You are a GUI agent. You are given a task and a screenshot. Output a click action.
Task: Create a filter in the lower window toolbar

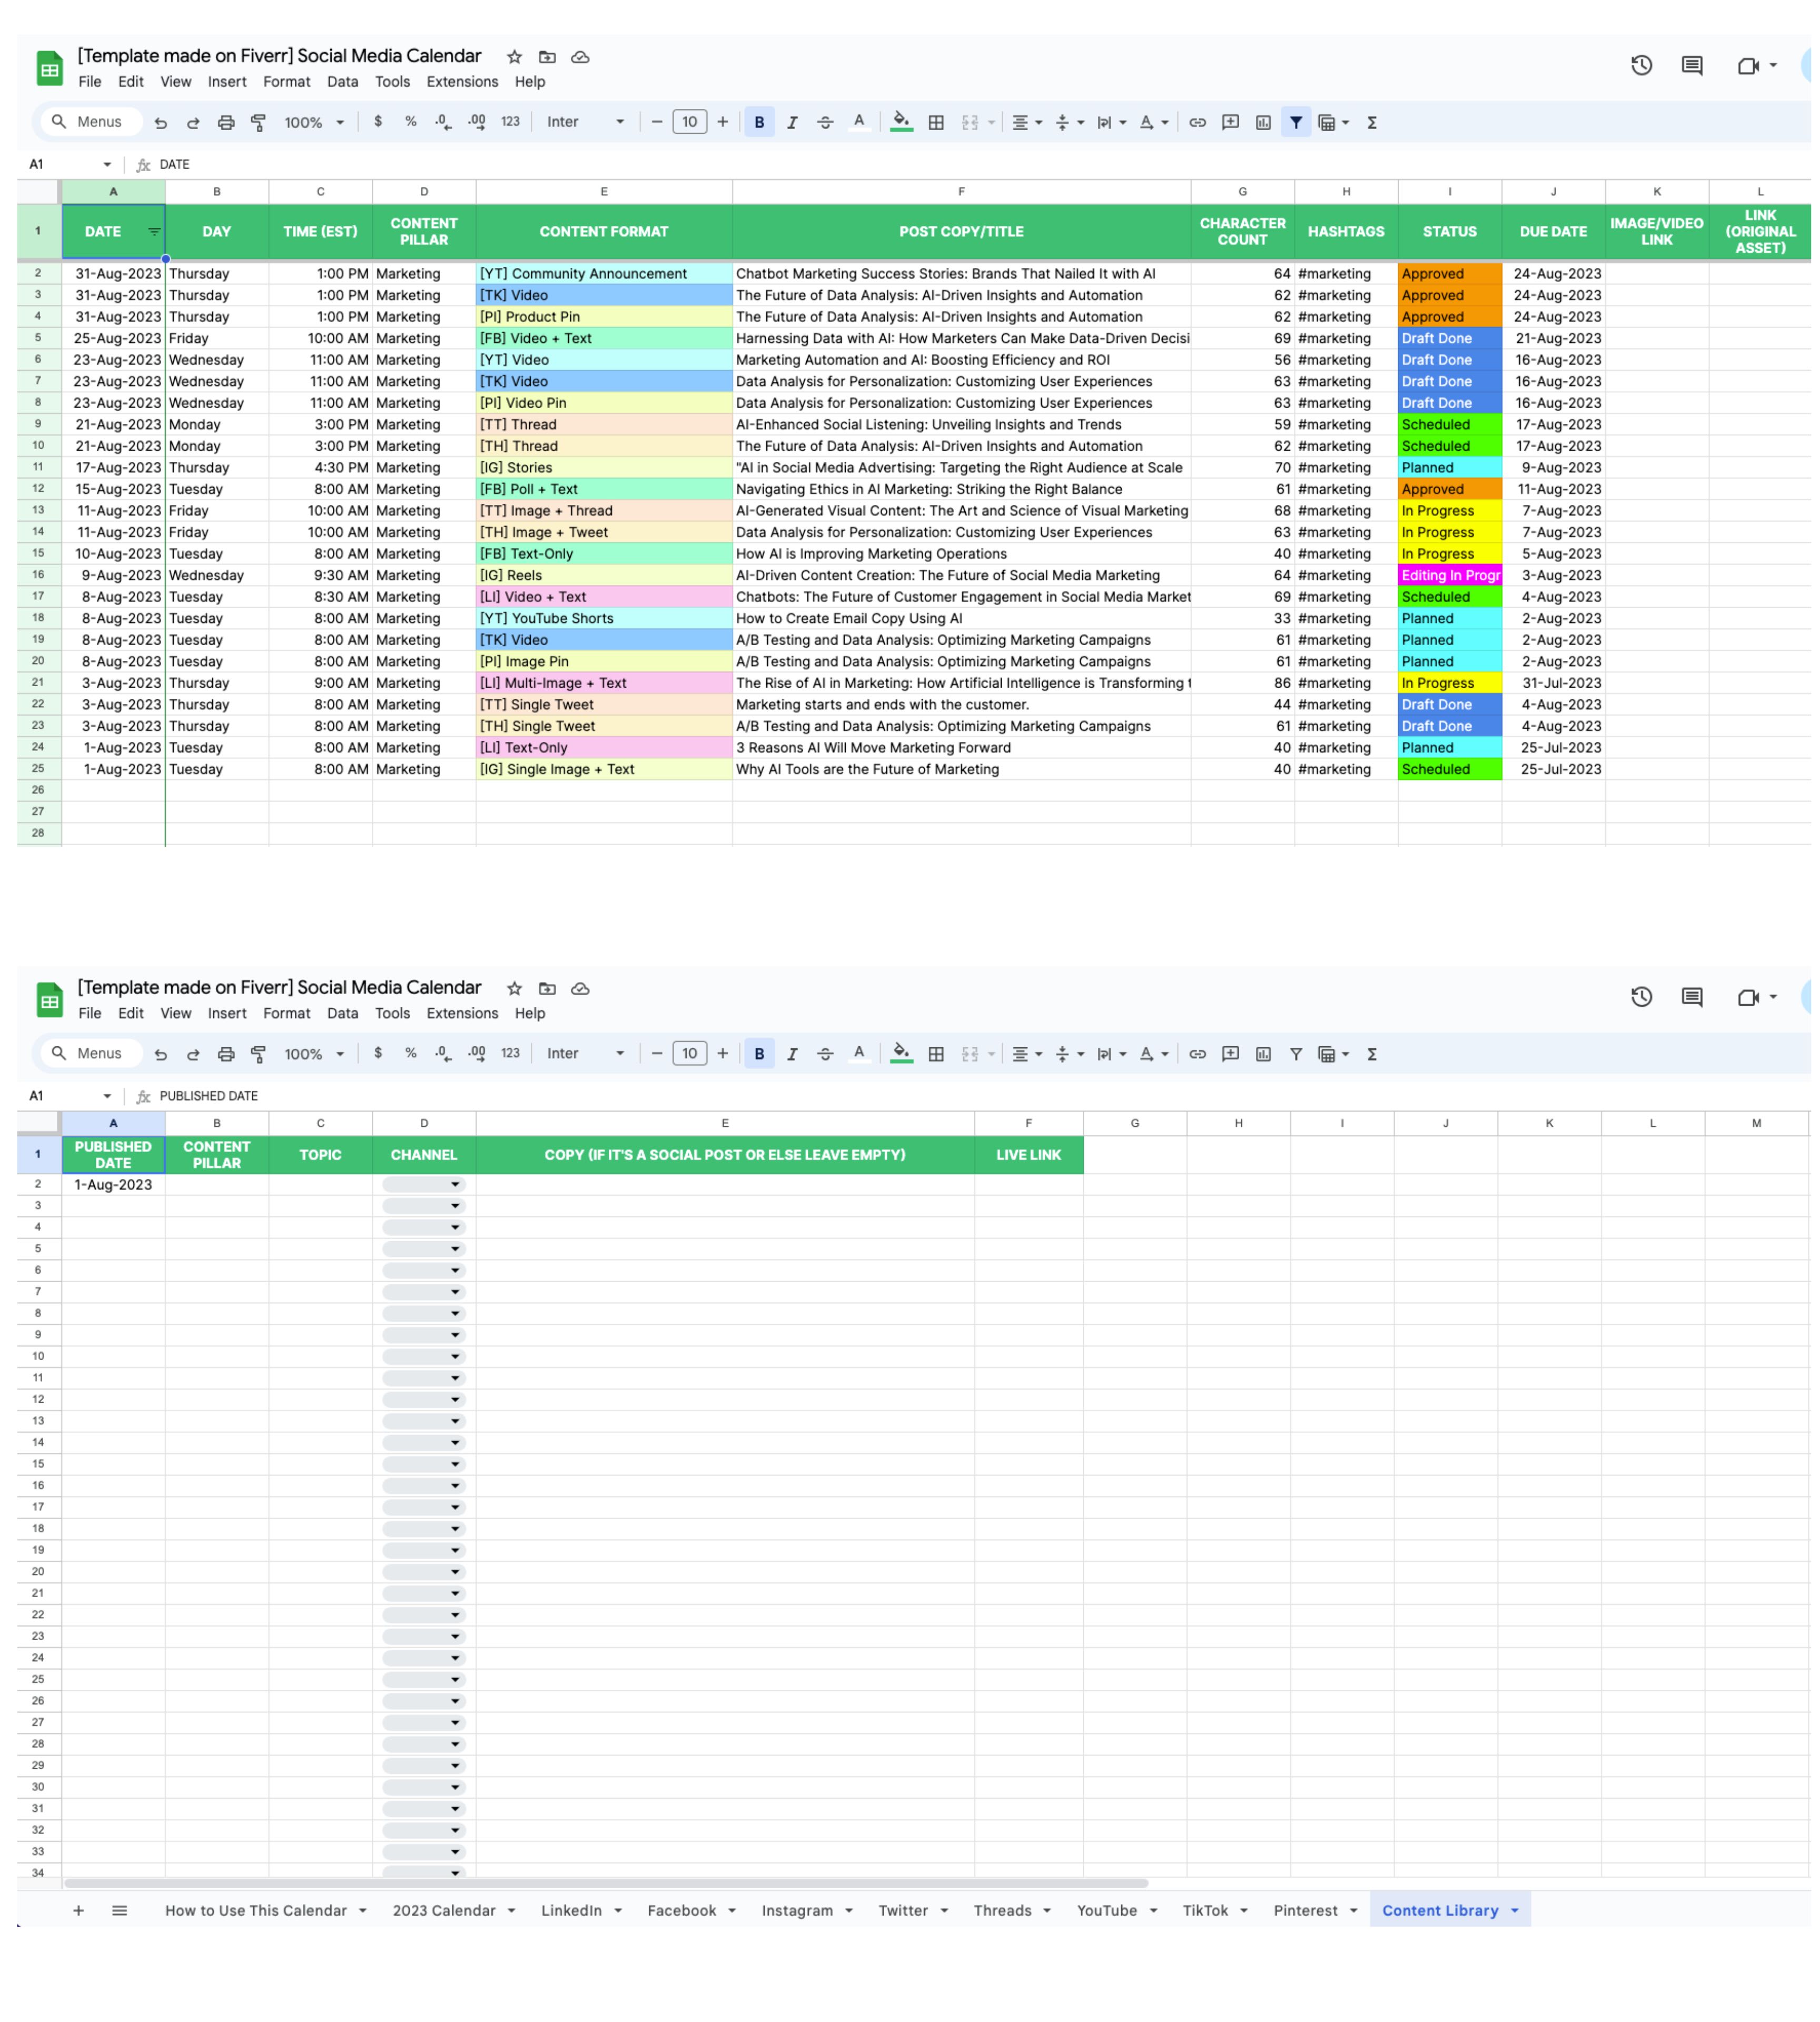point(1296,1054)
